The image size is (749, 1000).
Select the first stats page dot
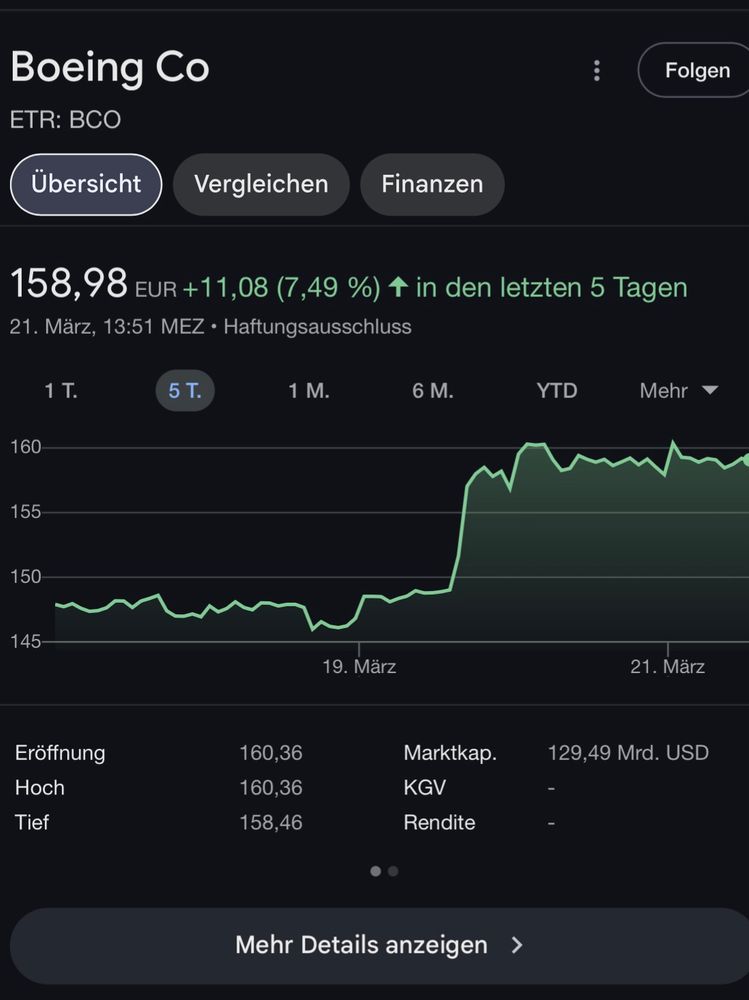tap(376, 871)
